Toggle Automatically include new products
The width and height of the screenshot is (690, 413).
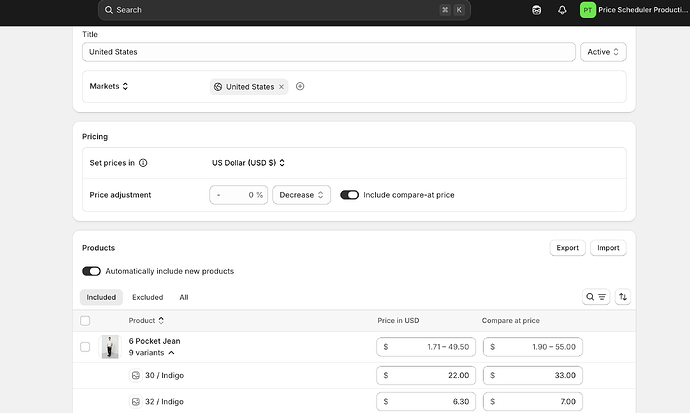coord(92,271)
